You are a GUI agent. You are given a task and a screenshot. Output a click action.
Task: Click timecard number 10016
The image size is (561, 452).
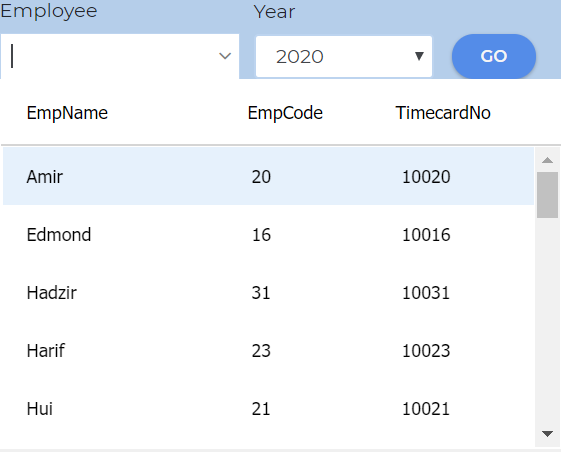point(426,235)
